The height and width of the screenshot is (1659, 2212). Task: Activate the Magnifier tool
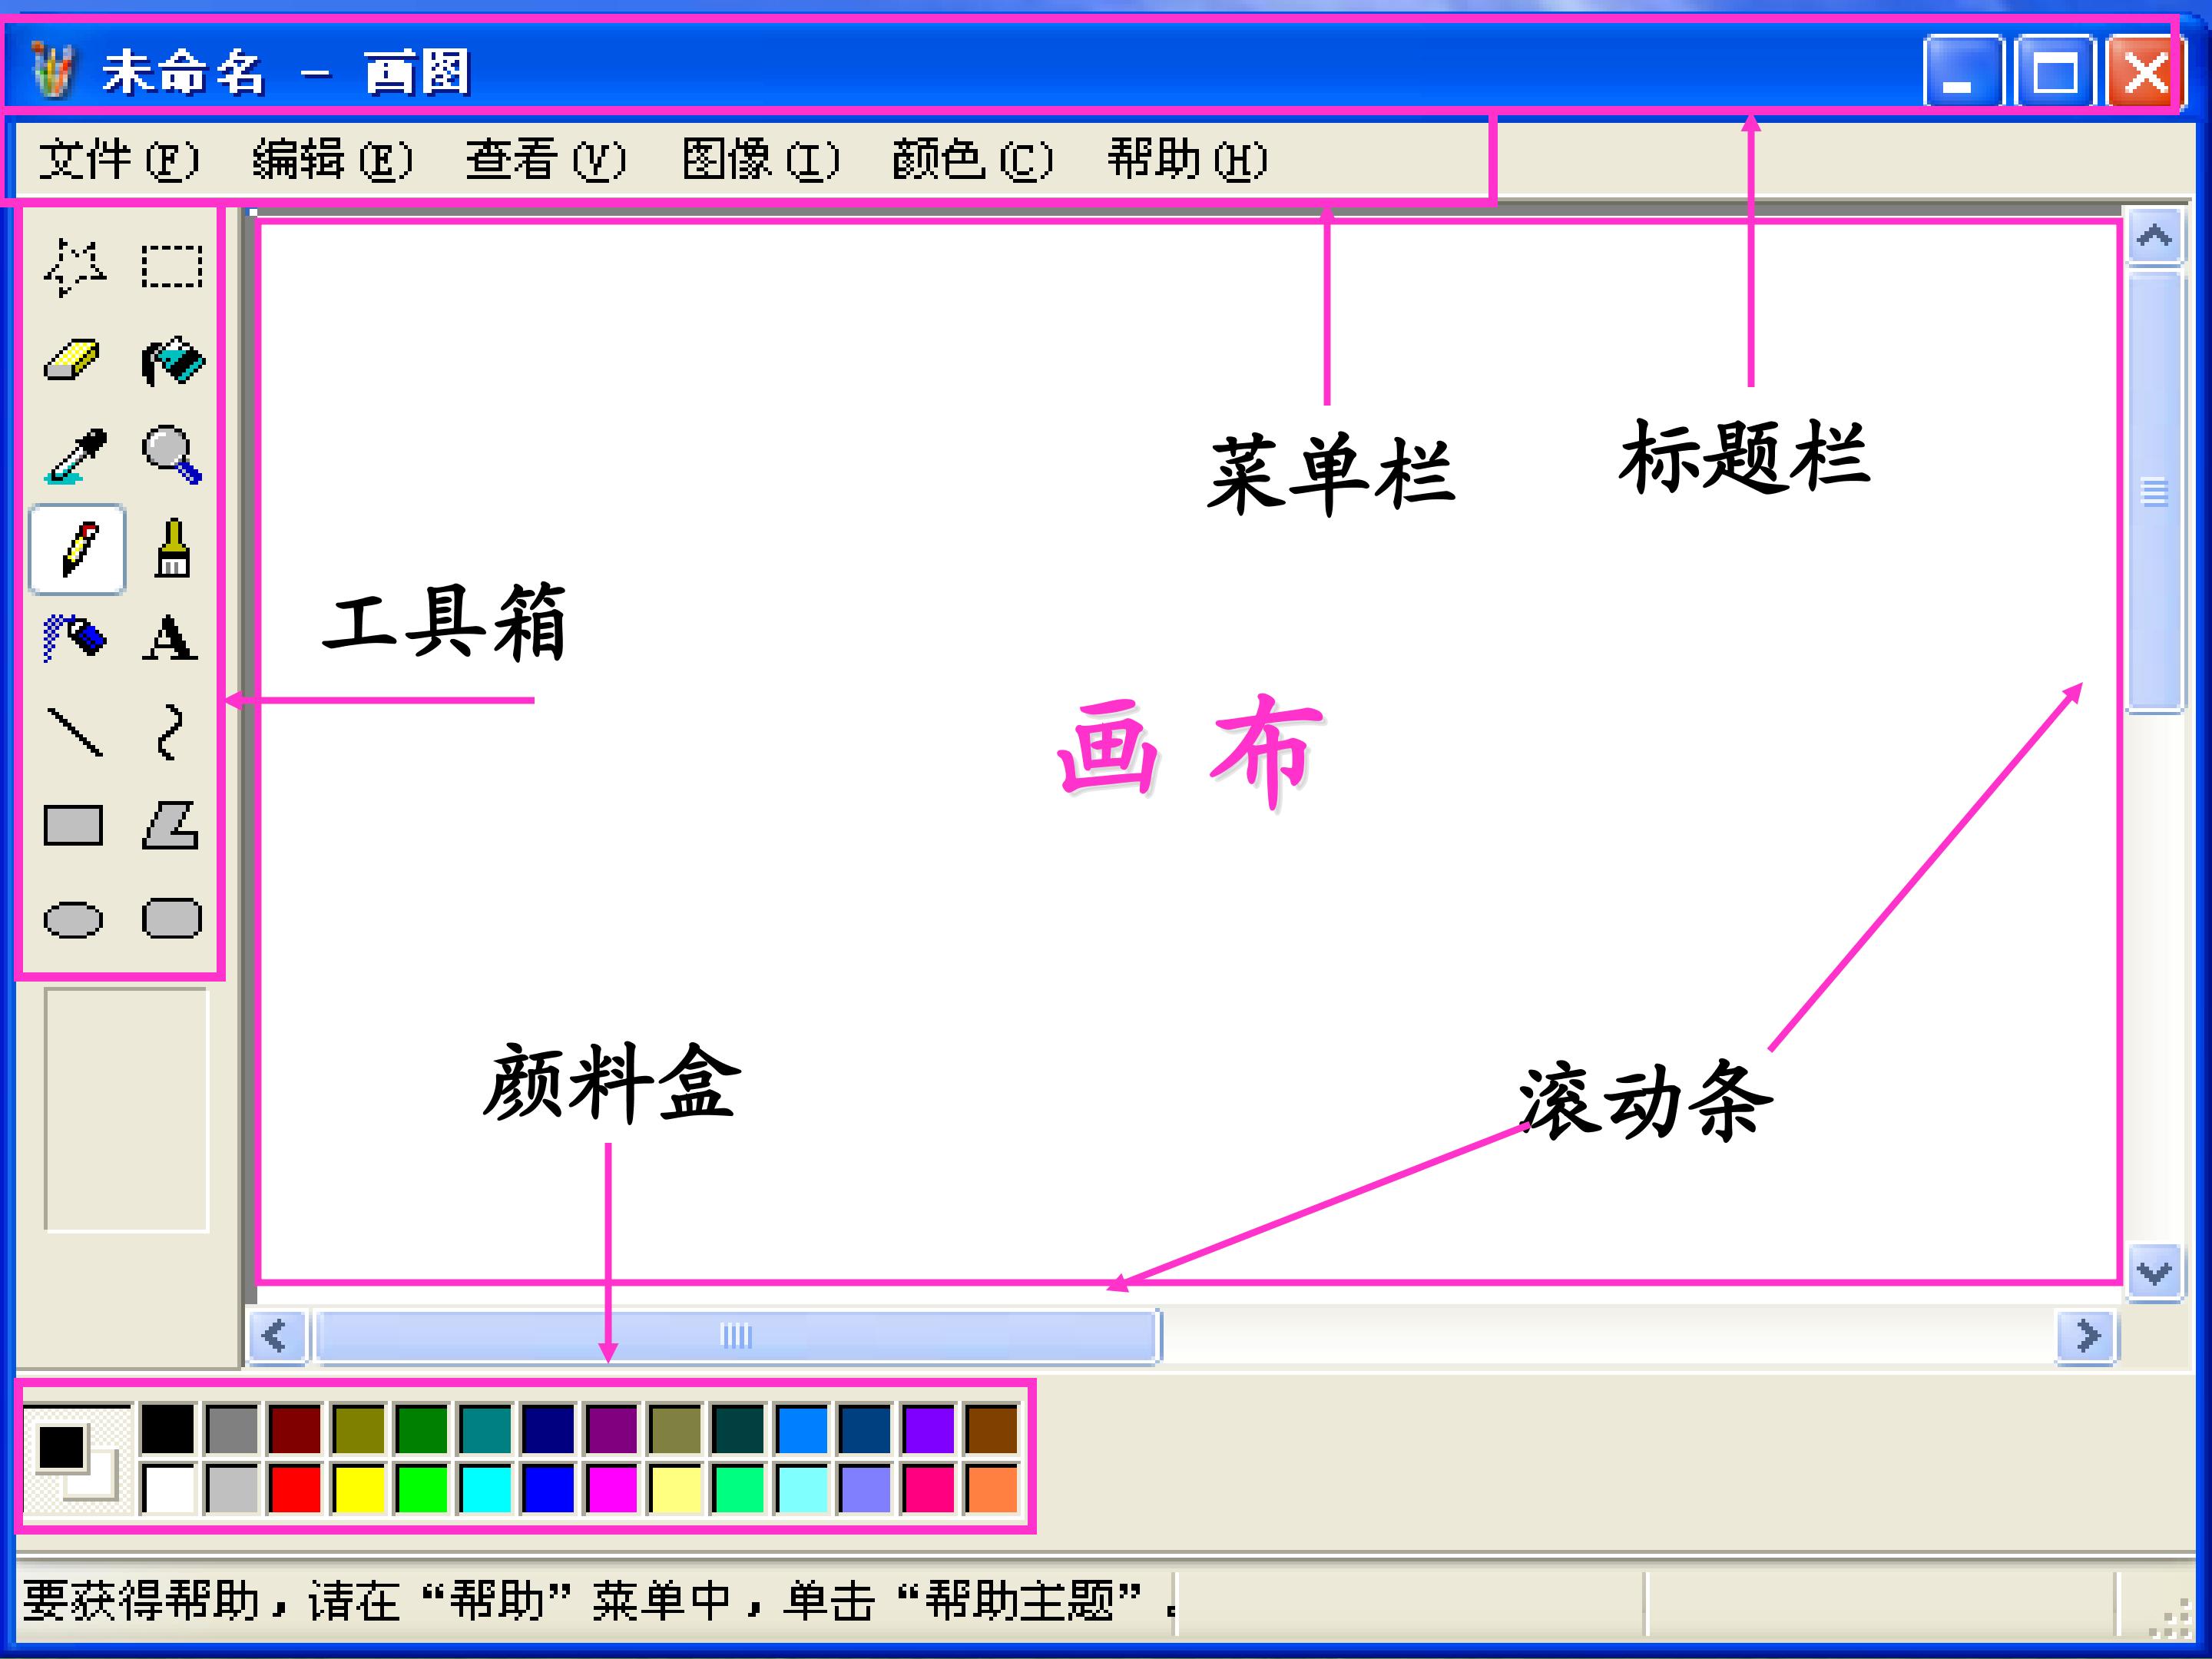point(171,455)
